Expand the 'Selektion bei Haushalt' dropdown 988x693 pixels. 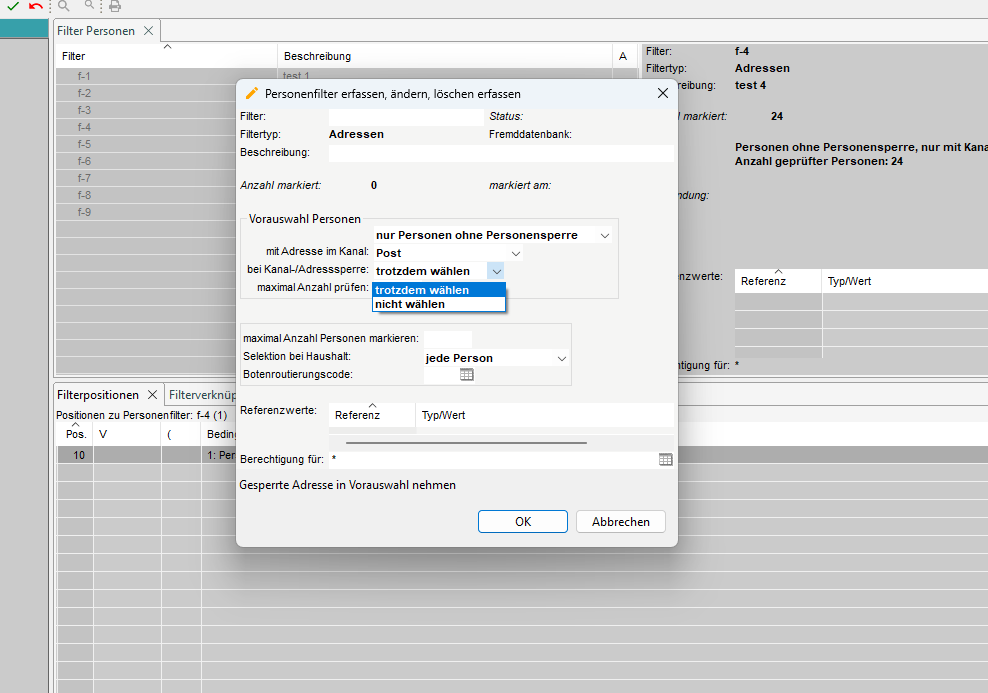pos(562,358)
